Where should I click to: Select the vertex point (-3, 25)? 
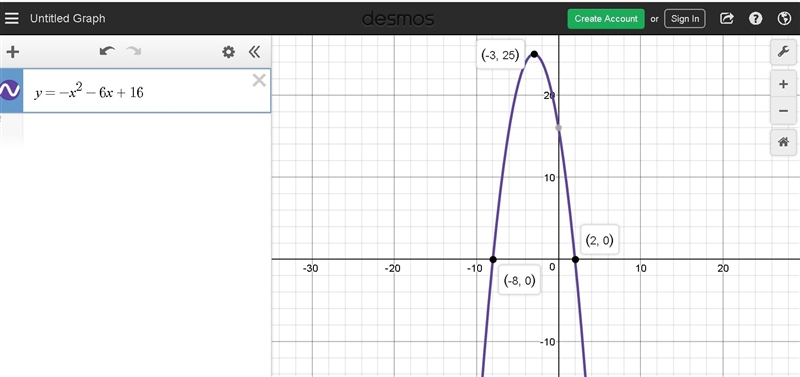tap(534, 54)
